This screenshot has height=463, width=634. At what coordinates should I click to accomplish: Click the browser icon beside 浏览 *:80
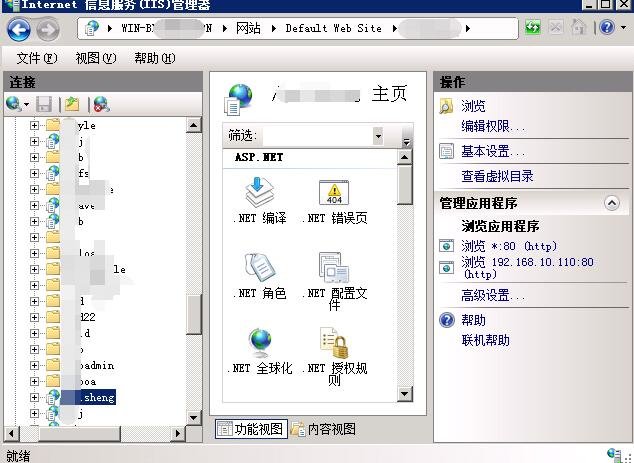point(446,245)
